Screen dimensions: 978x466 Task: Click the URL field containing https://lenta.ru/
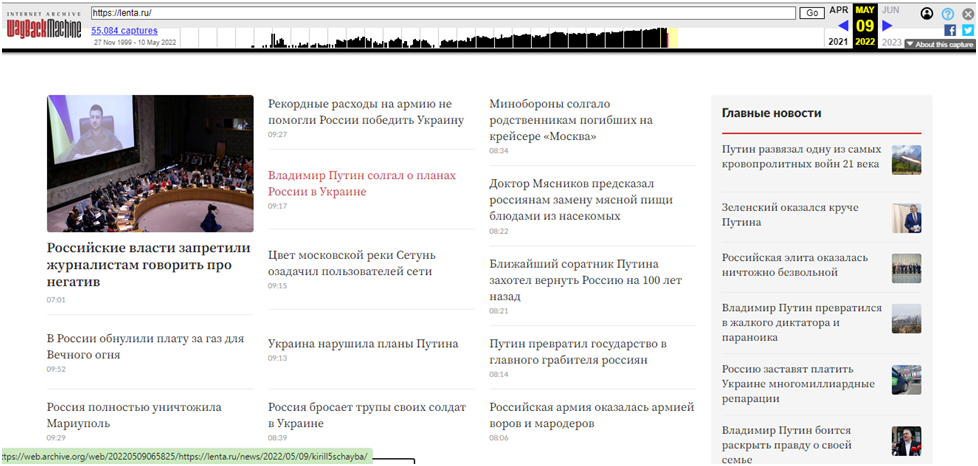point(444,13)
